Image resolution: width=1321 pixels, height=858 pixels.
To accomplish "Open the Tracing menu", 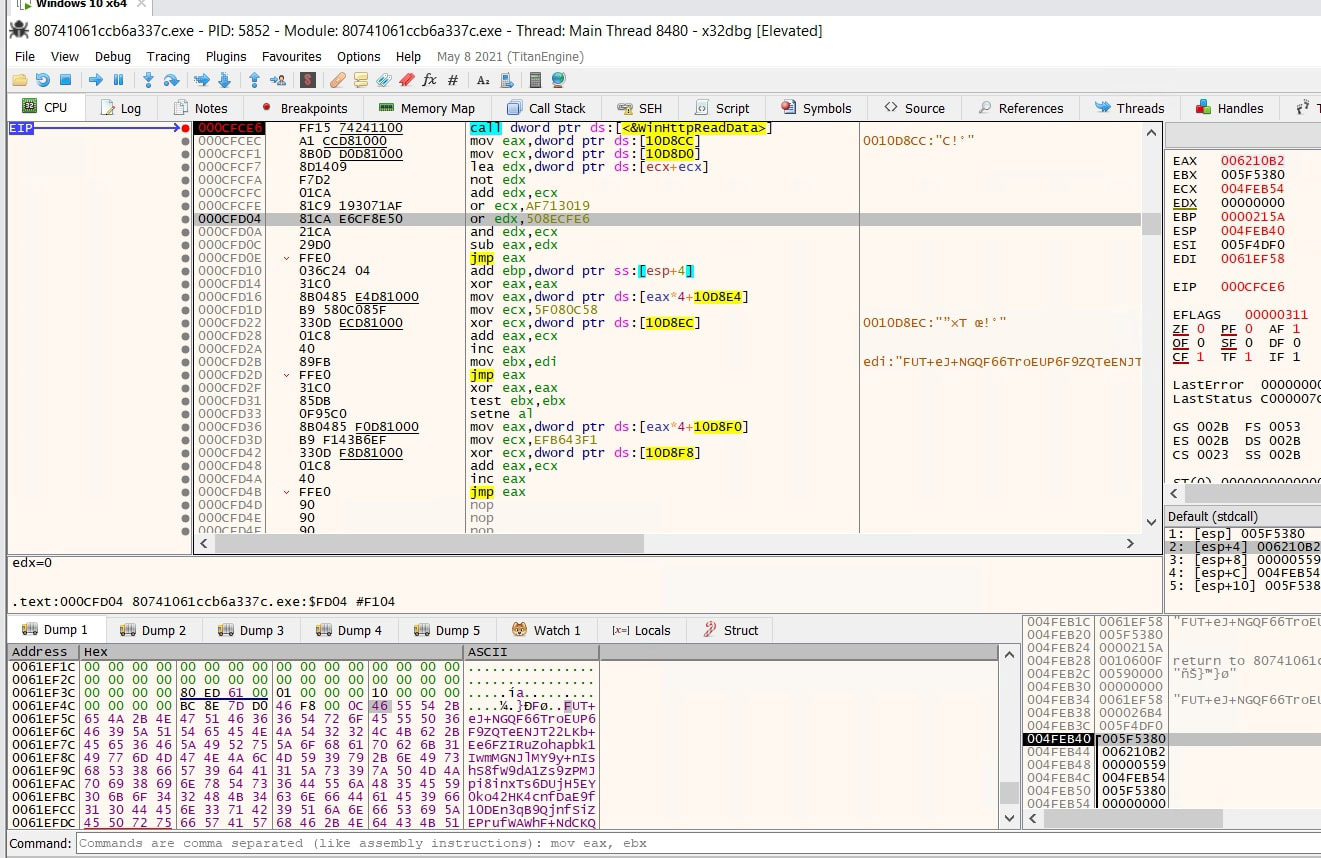I will [x=168, y=56].
